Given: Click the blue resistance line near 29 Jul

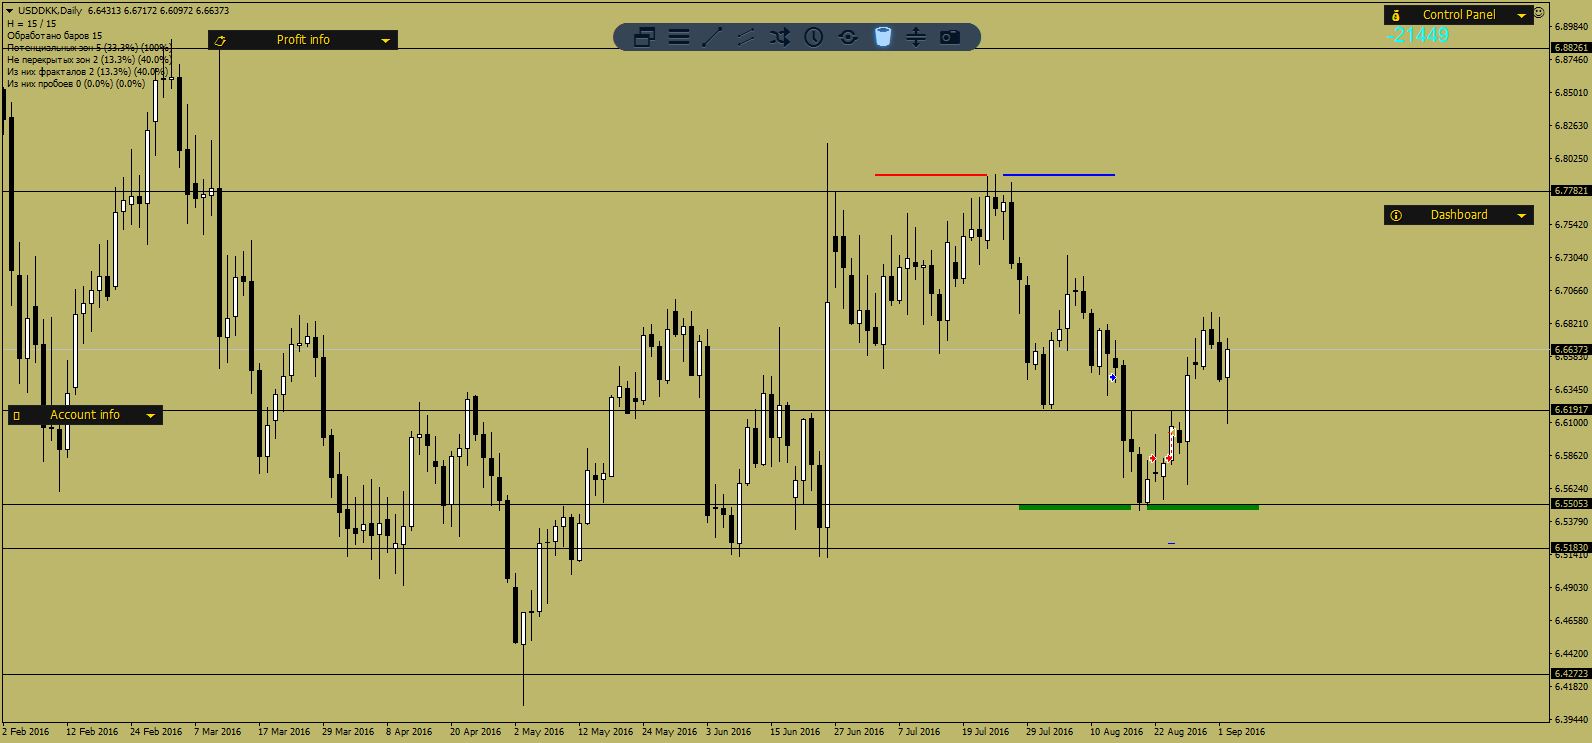Looking at the screenshot, I should tap(1059, 175).
